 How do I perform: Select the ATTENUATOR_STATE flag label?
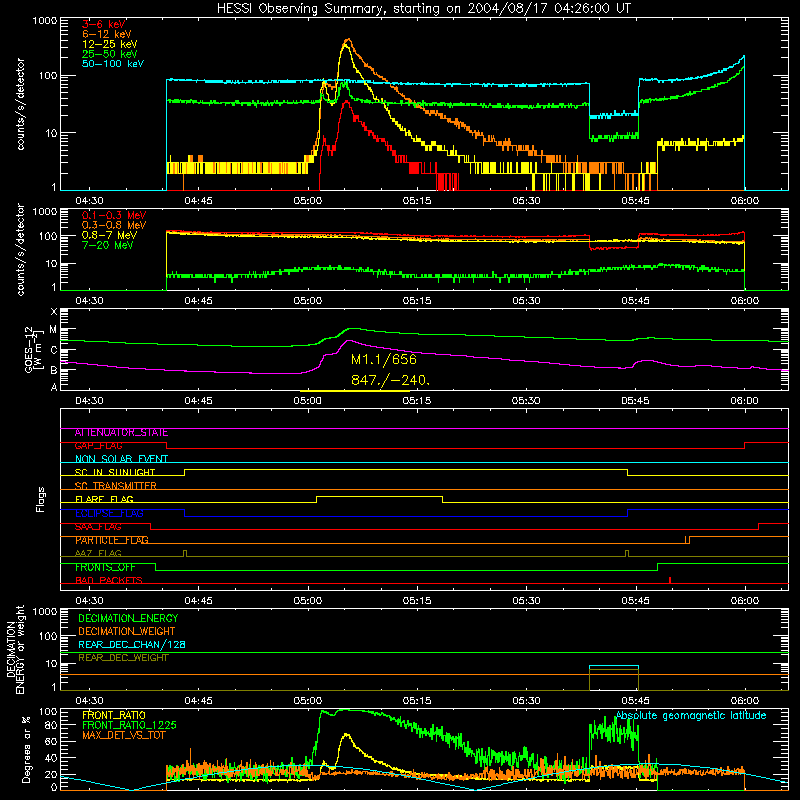(121, 433)
